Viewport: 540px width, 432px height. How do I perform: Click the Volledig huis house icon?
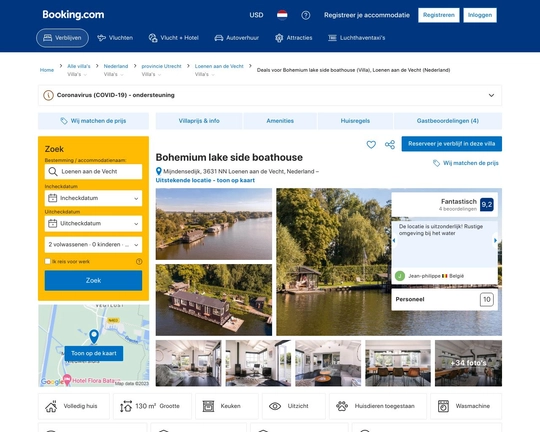51,407
